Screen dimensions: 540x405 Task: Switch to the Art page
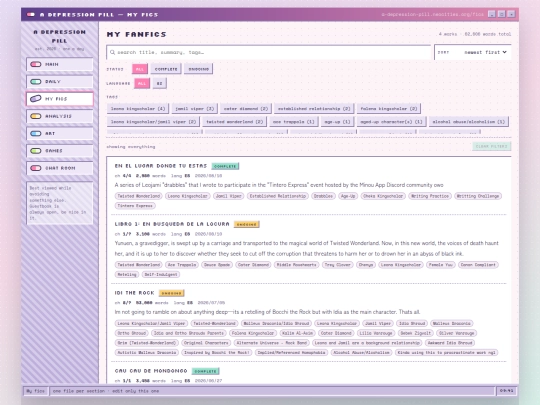(x=60, y=133)
